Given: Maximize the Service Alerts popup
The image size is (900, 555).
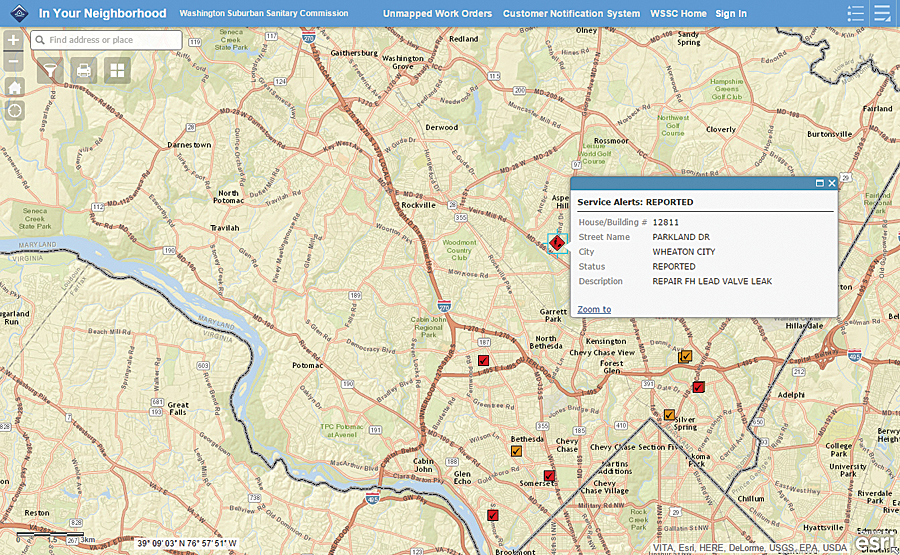Looking at the screenshot, I should coord(820,183).
